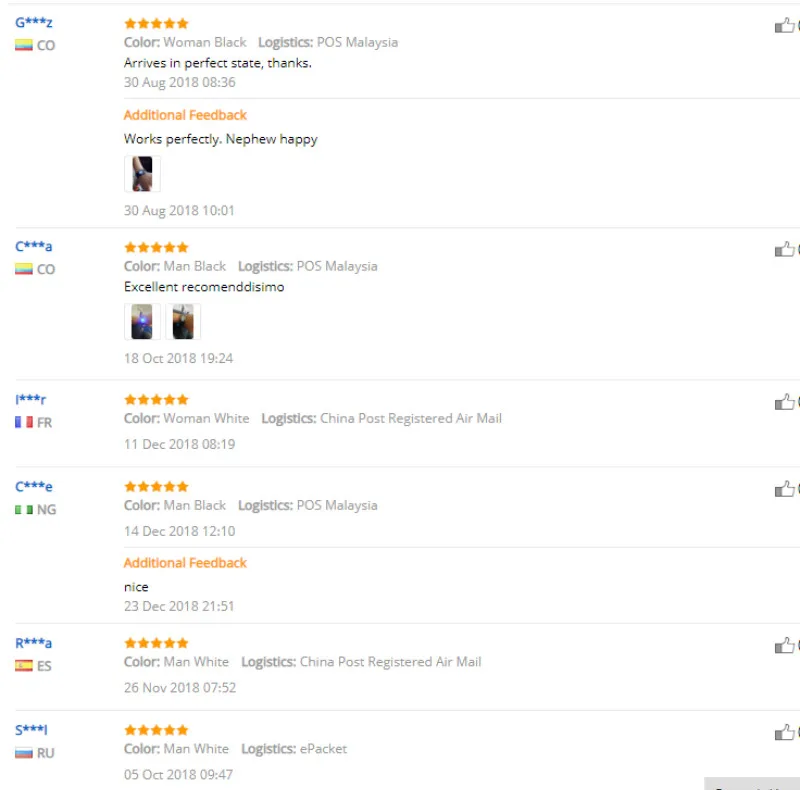Open reviewer C***e's profile link
Image resolution: width=800 pixels, height=790 pixels.
point(34,486)
